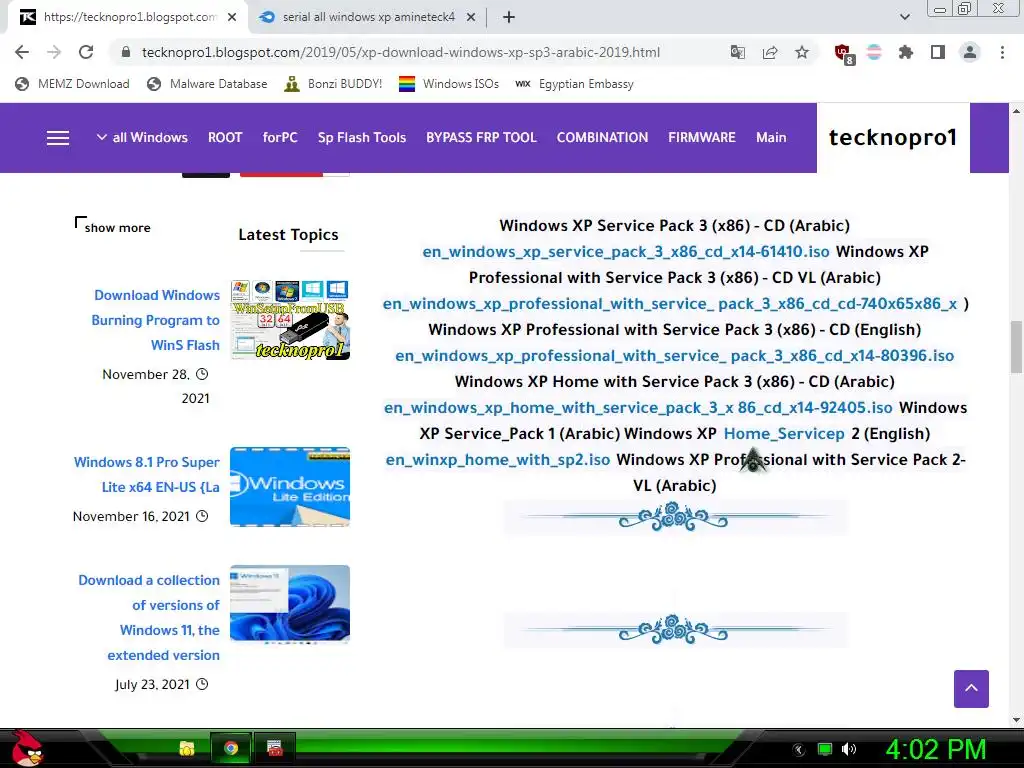The width and height of the screenshot is (1024, 768).
Task: Click the network monitor tray icon
Action: click(825, 749)
